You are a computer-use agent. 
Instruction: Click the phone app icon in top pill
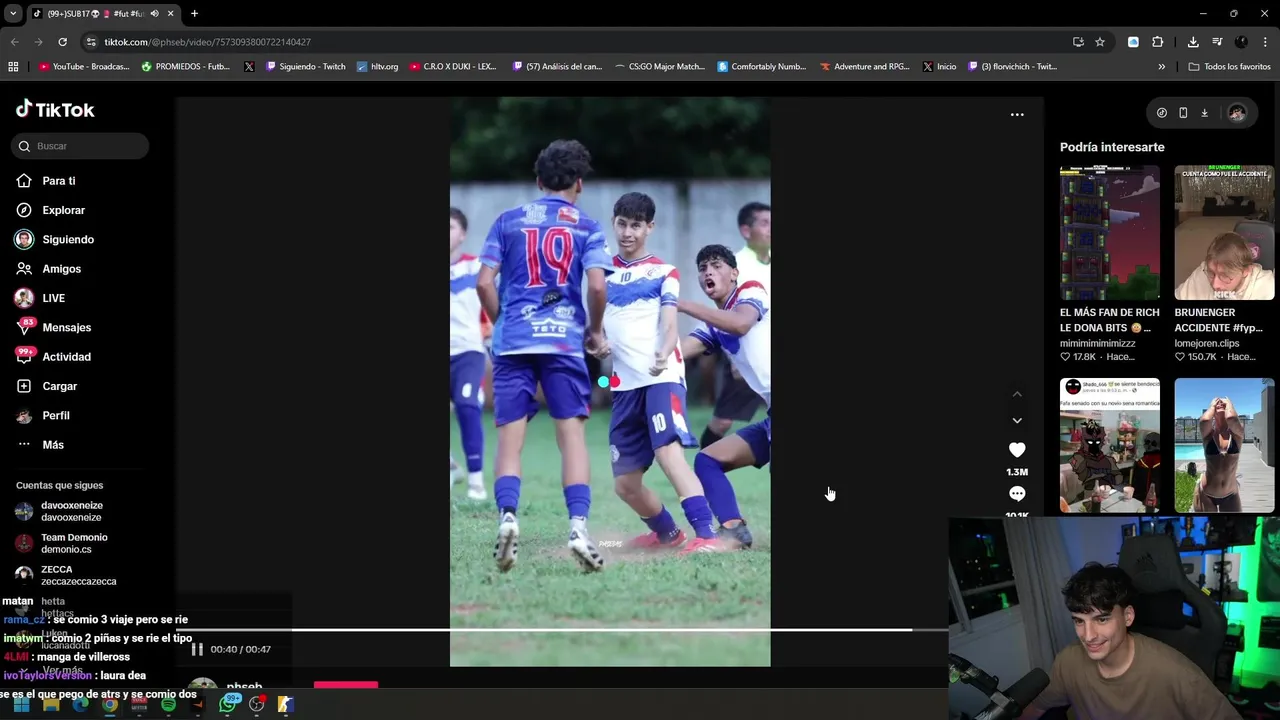(1183, 113)
